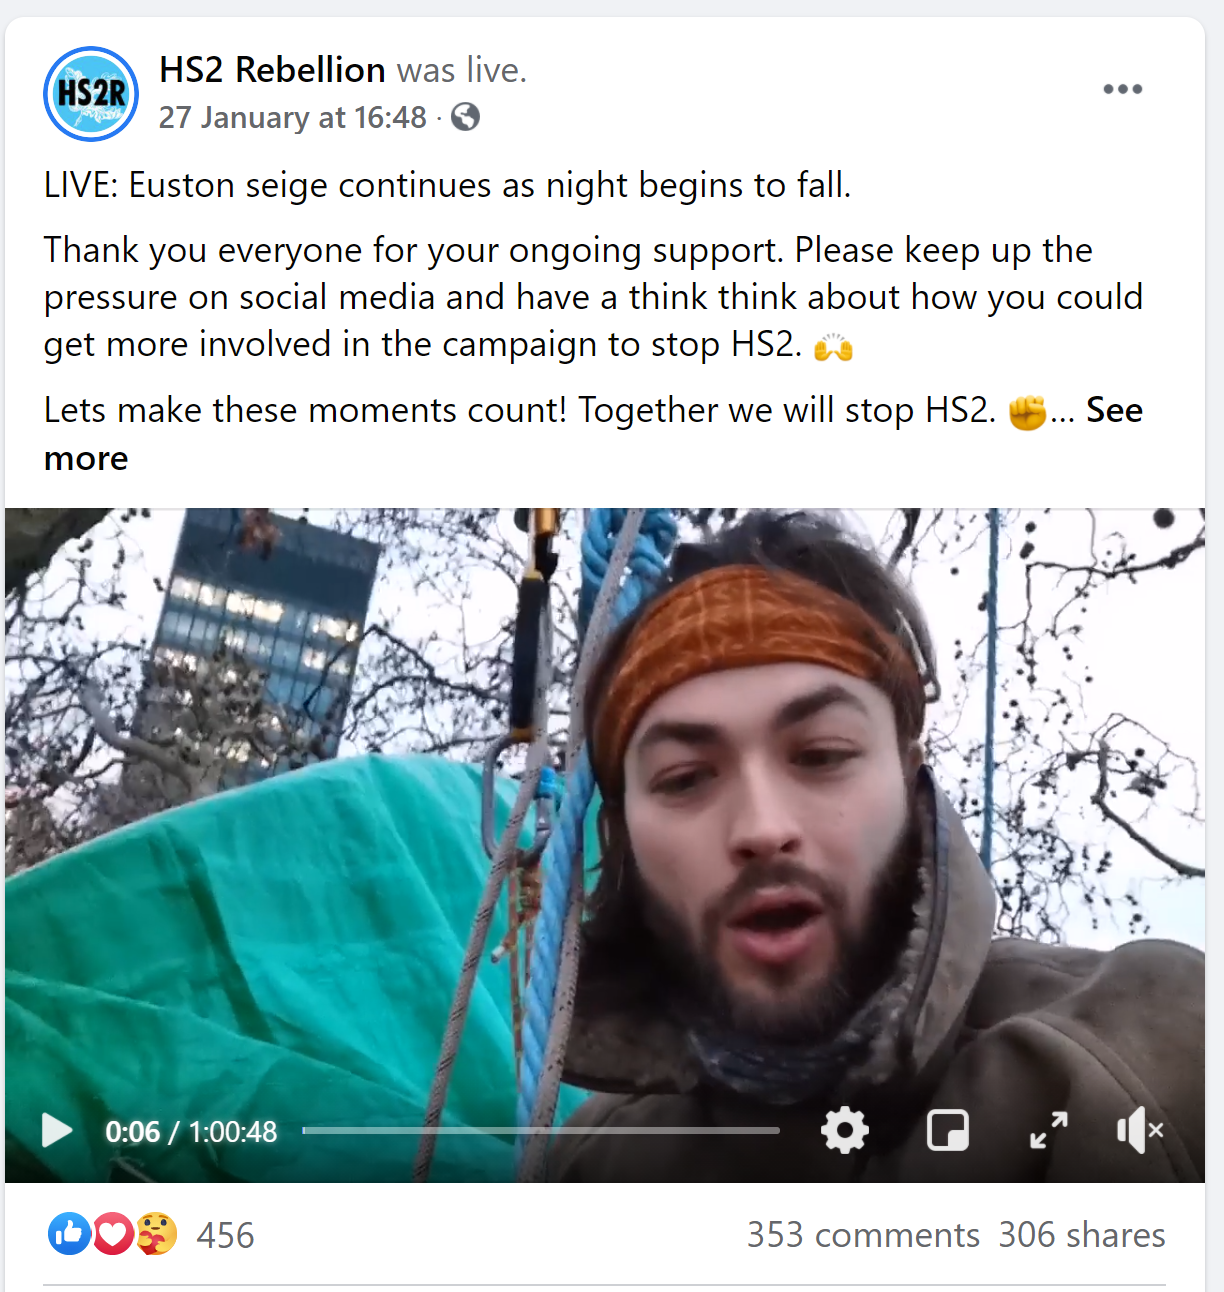
Task: Play the live video
Action: coord(57,1131)
